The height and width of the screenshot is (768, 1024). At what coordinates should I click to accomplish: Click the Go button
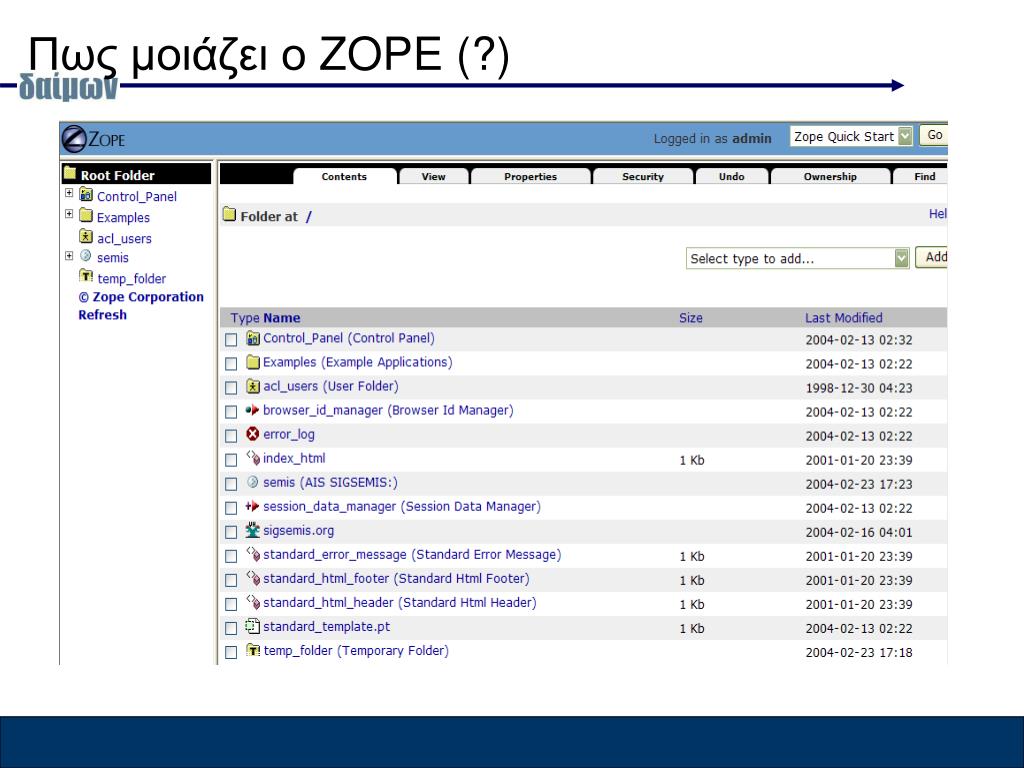point(933,135)
